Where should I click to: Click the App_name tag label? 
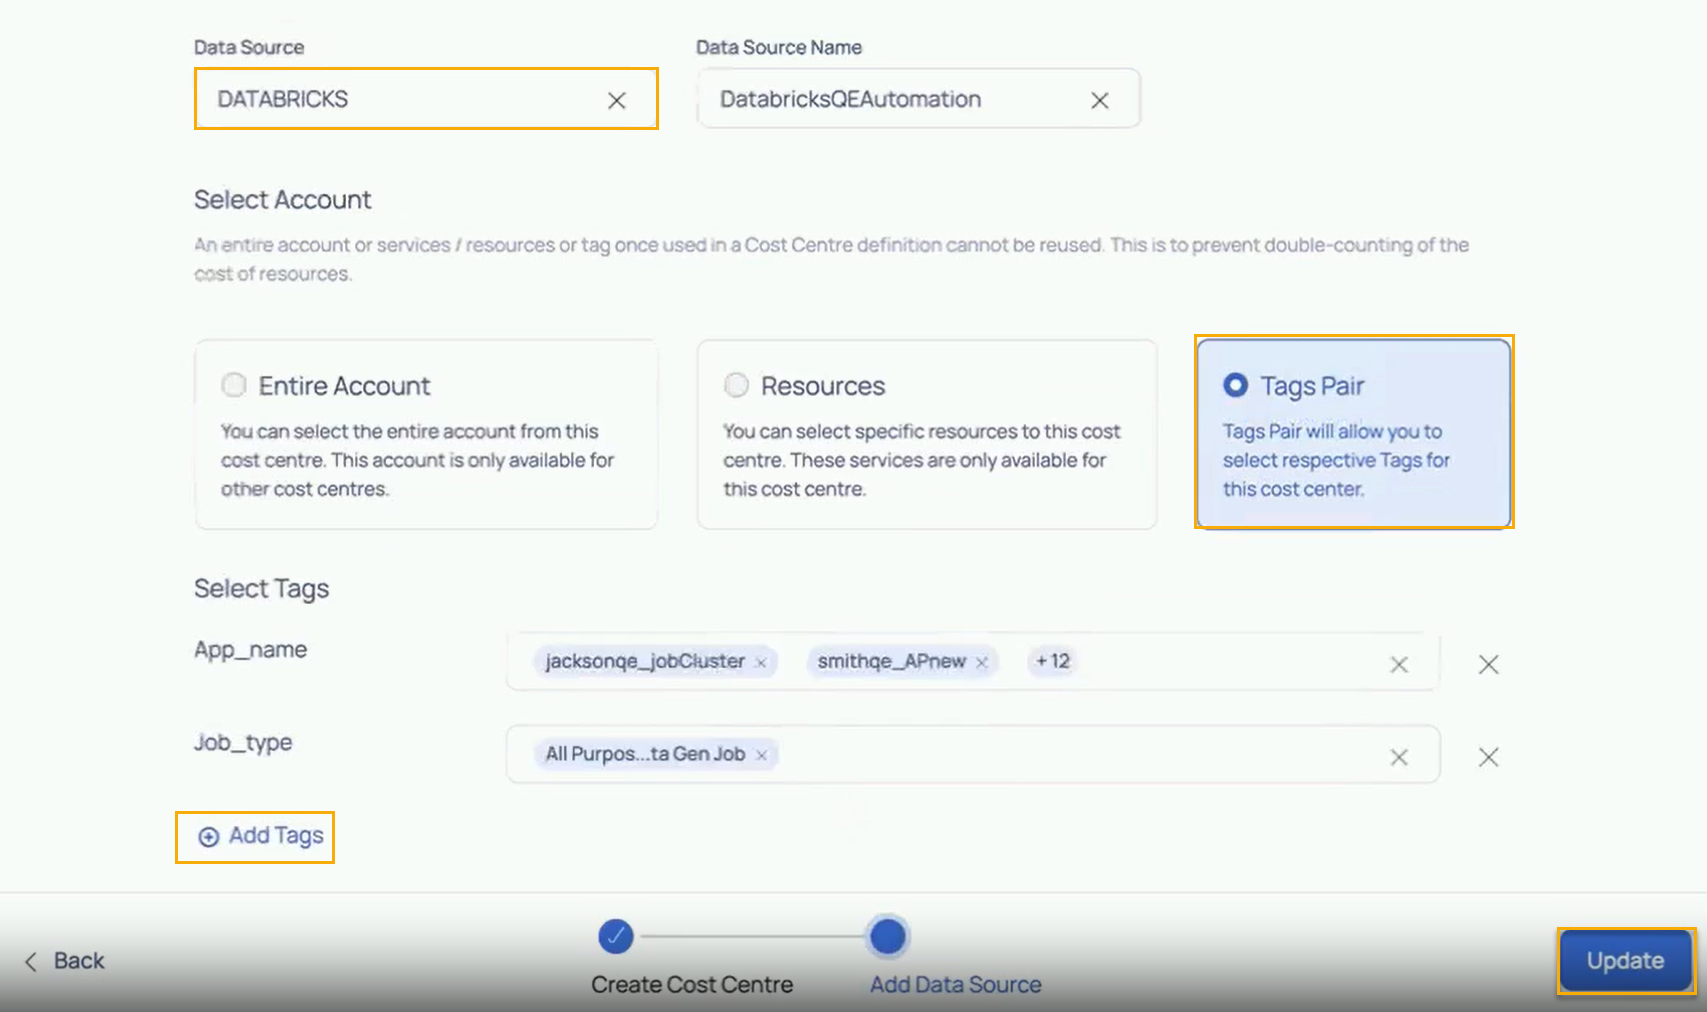(x=251, y=650)
